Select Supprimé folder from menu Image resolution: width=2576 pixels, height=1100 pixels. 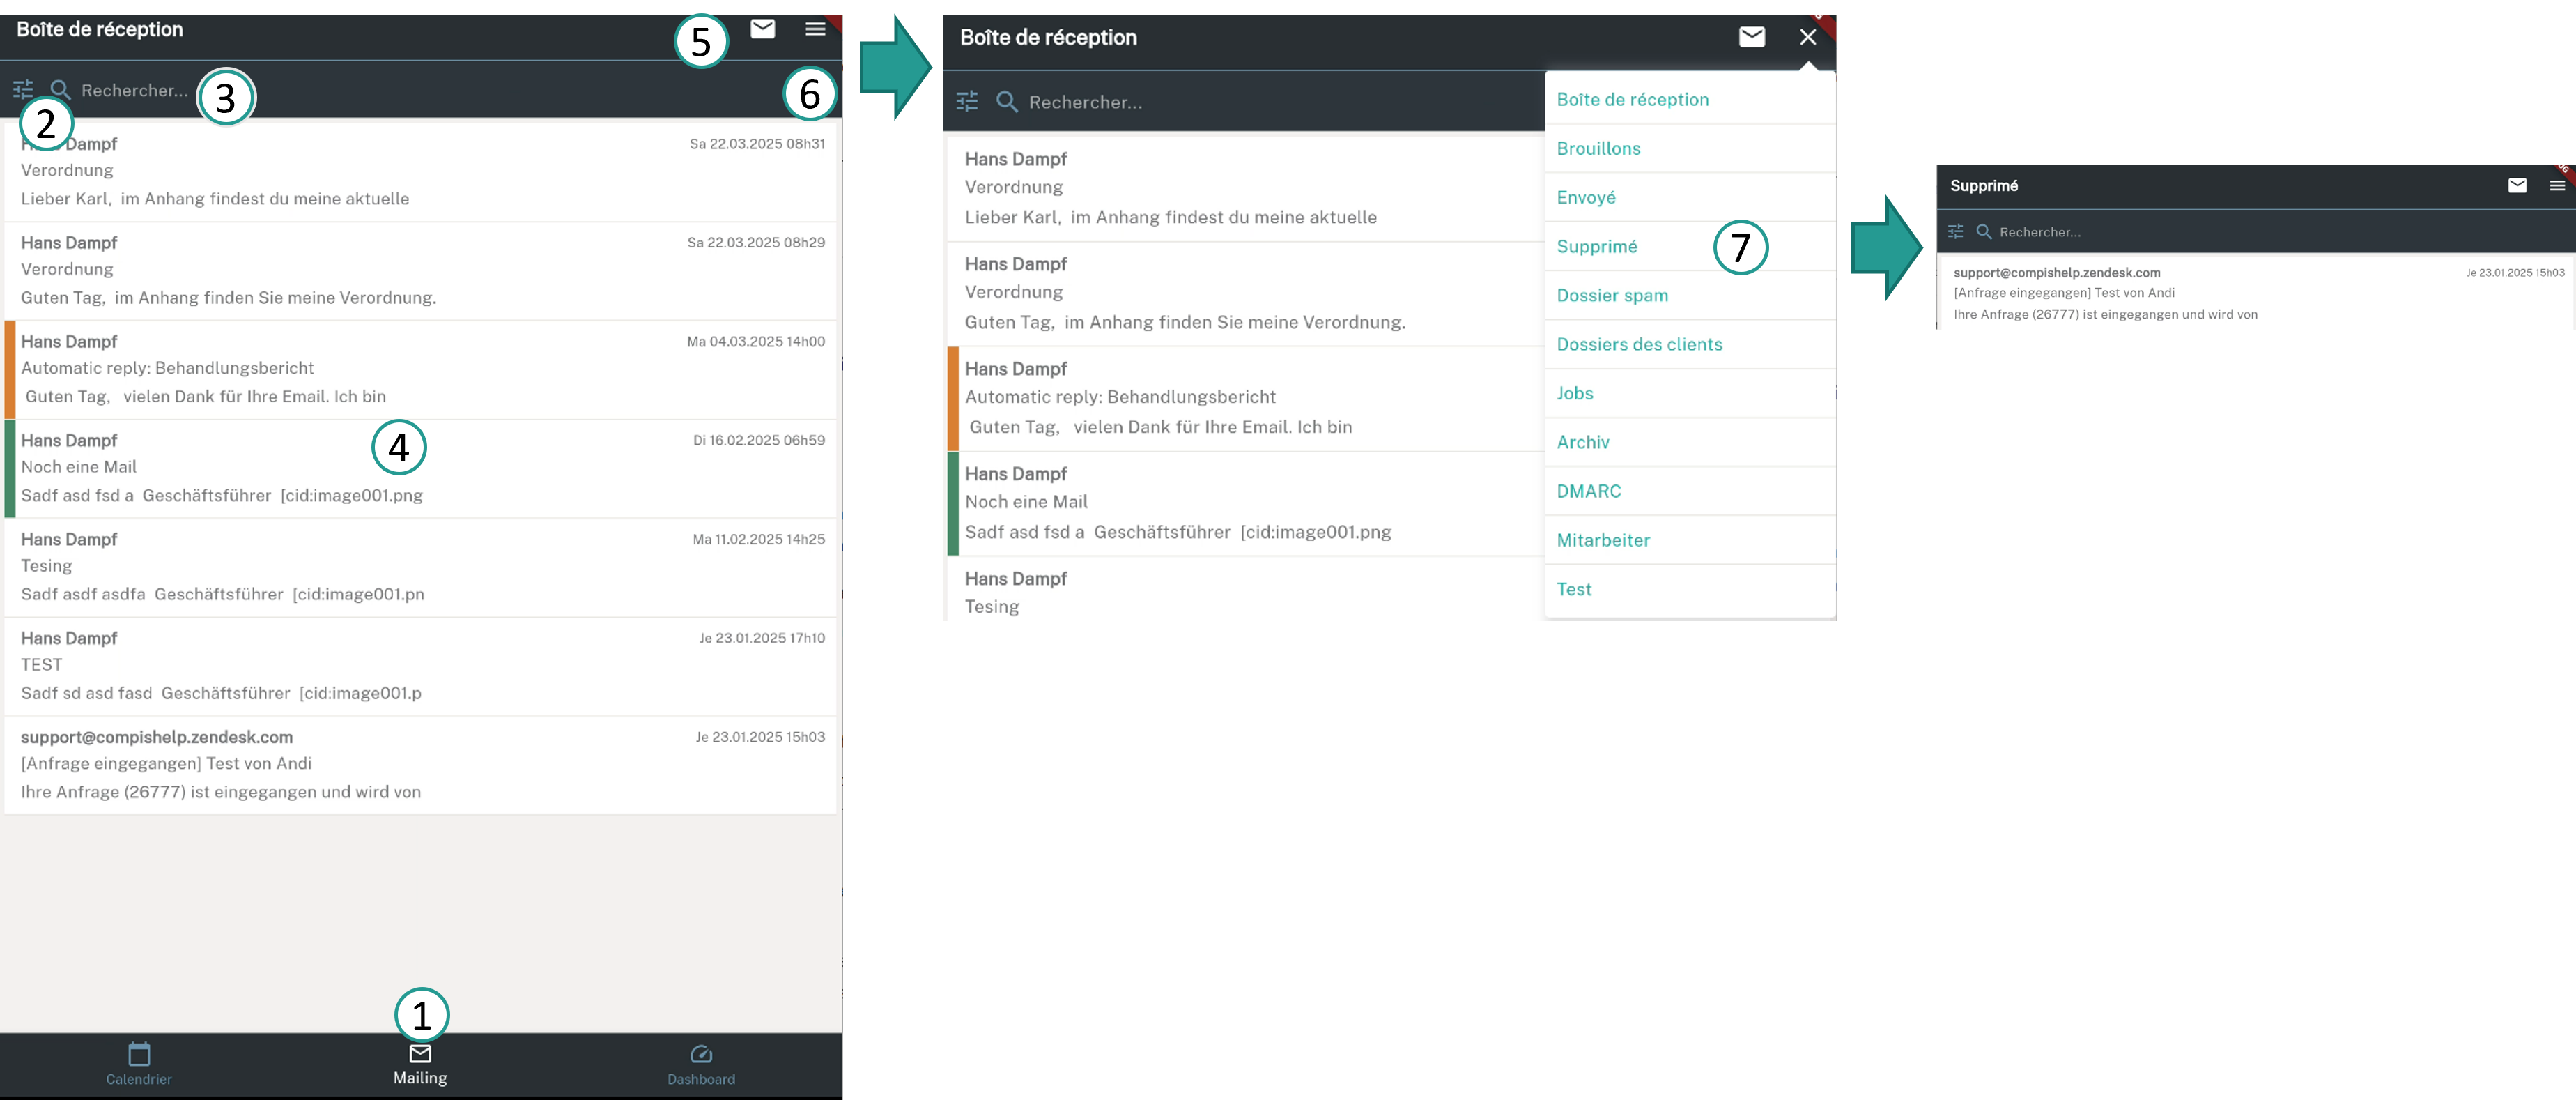point(1597,246)
